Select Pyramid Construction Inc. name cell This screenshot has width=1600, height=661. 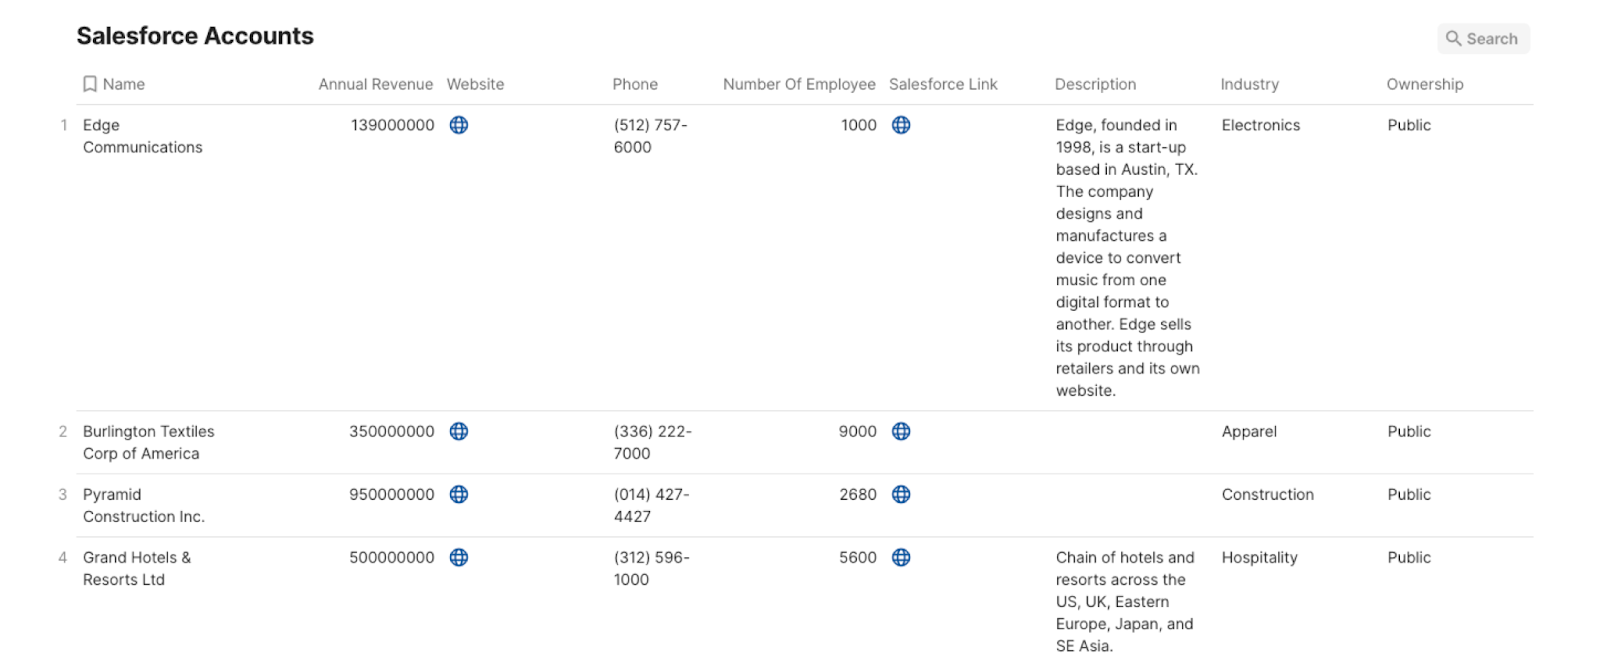144,505
